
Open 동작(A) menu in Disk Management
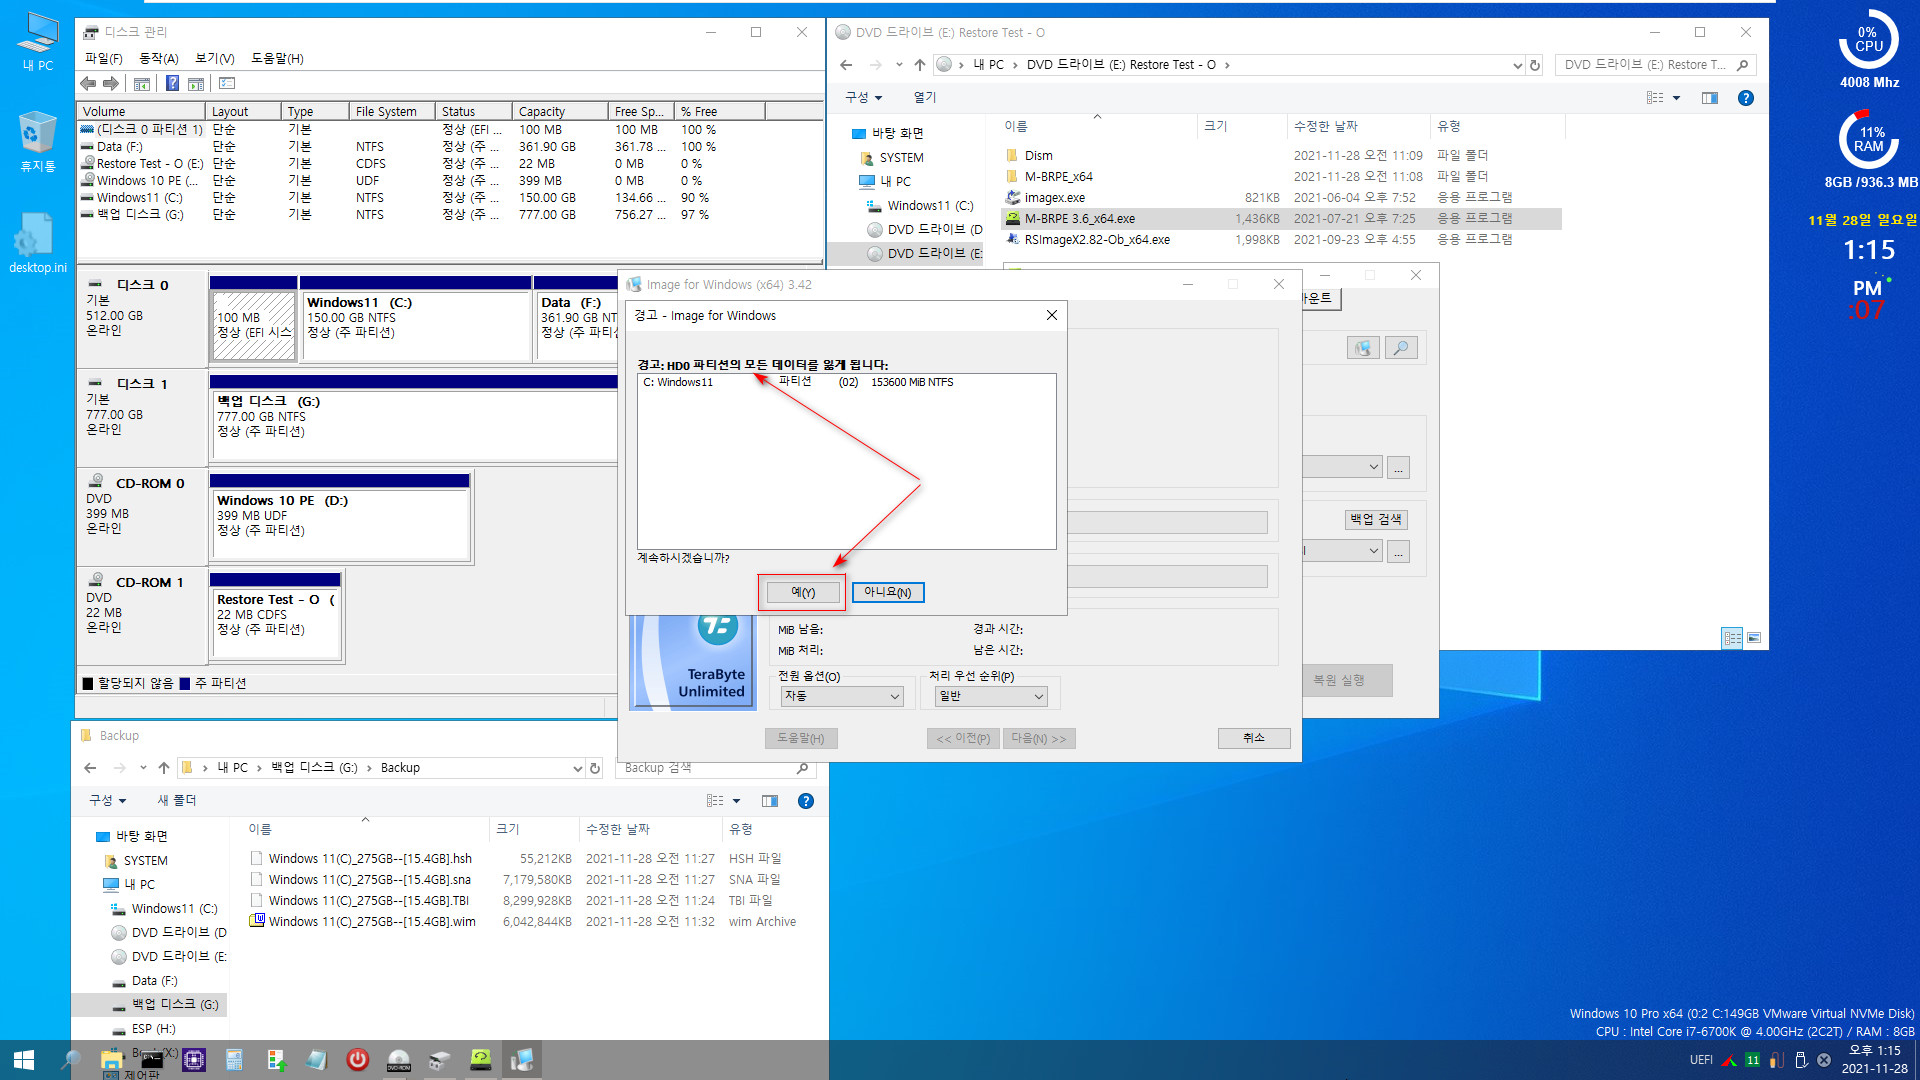click(158, 58)
